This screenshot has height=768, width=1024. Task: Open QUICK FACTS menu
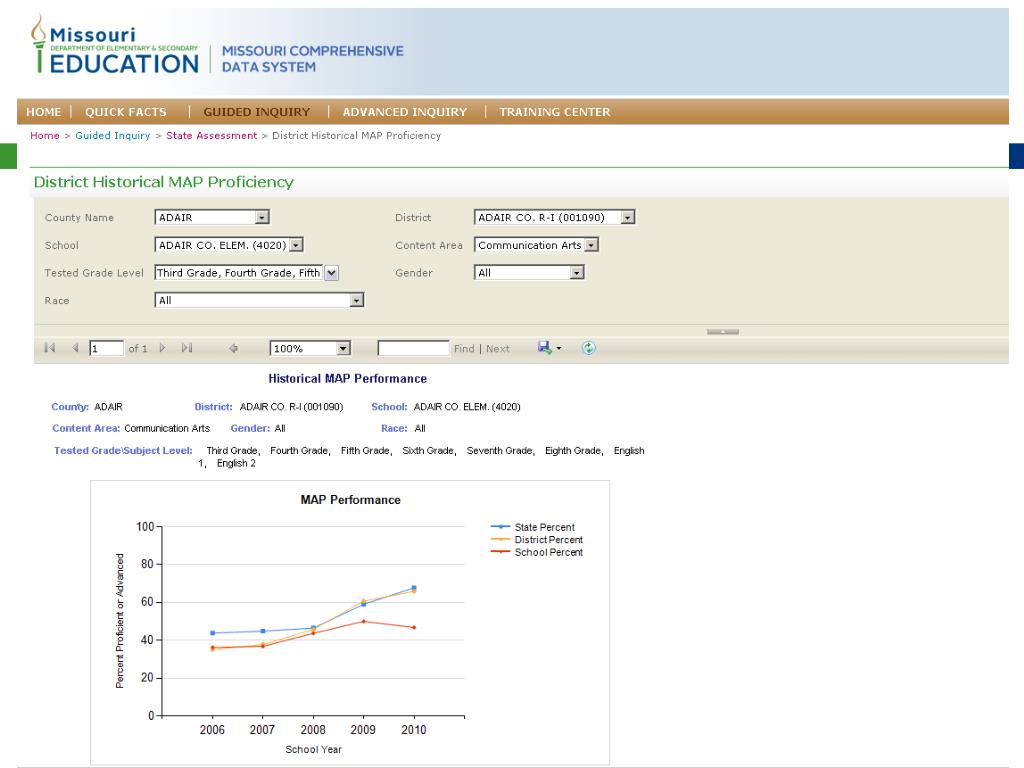[125, 112]
